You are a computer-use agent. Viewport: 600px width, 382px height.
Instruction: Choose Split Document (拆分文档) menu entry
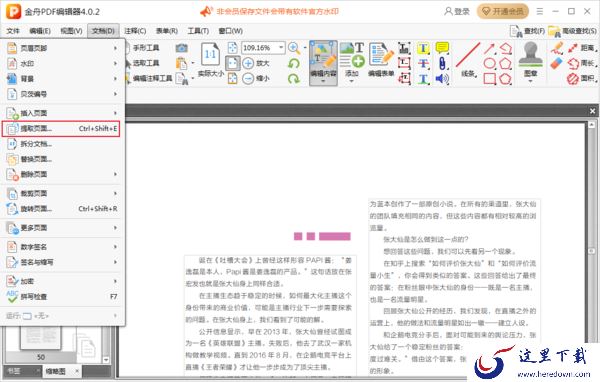point(63,144)
